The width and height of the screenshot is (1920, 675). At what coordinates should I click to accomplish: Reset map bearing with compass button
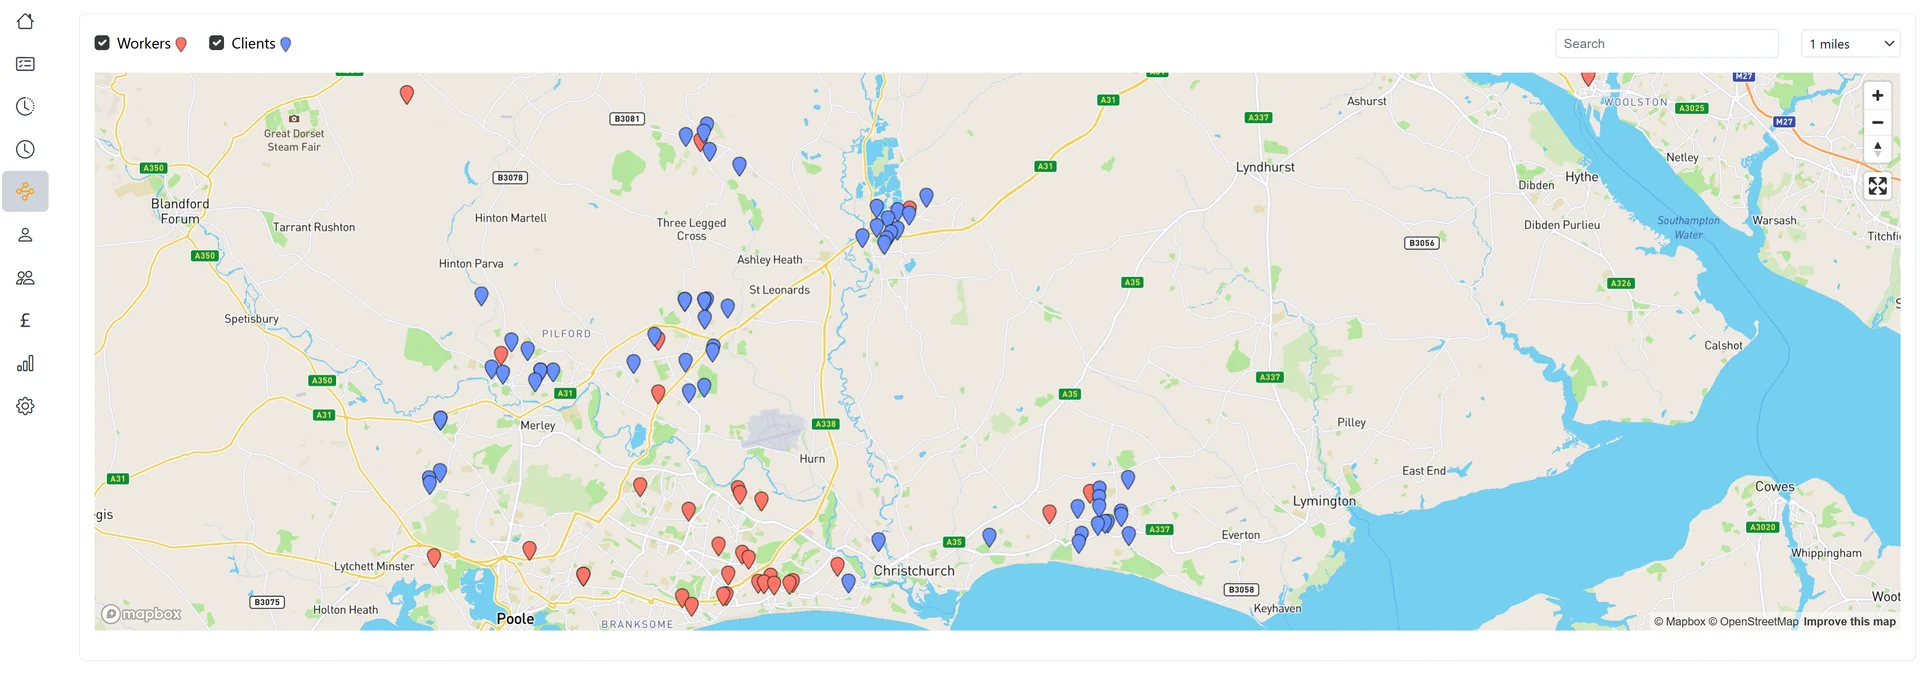click(1877, 149)
